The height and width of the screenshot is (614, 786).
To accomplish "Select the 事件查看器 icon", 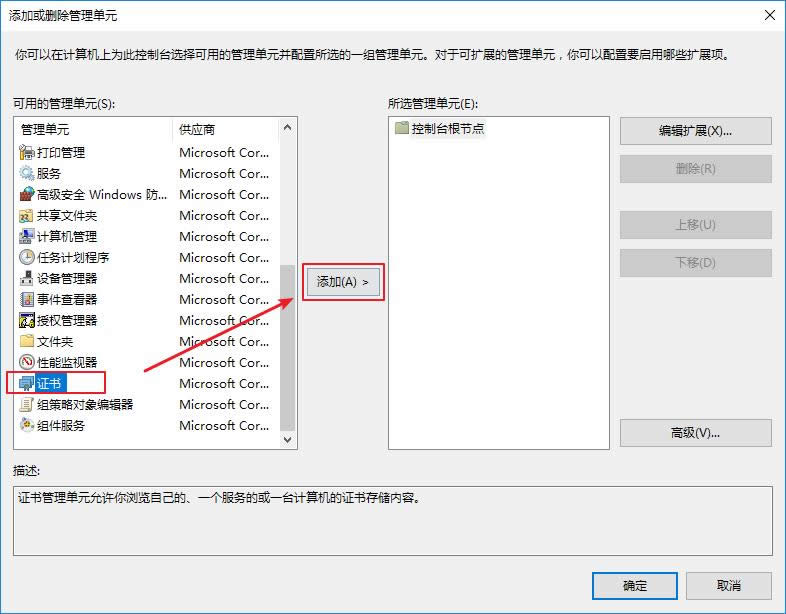I will tap(27, 300).
